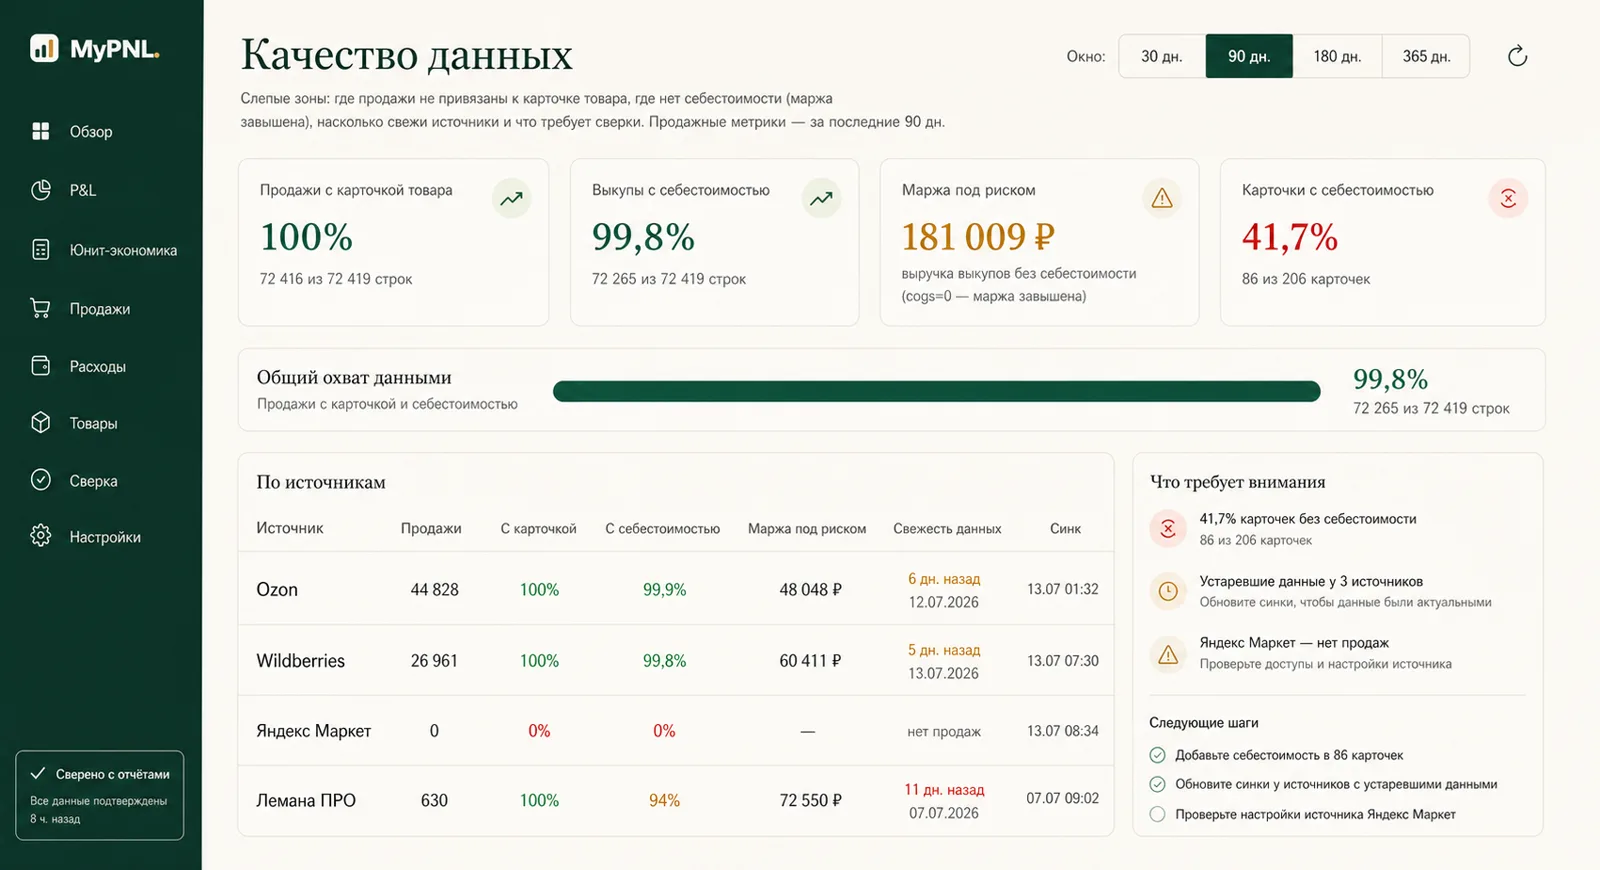
Task: Click the MyPNL logo icon
Action: (x=44, y=48)
